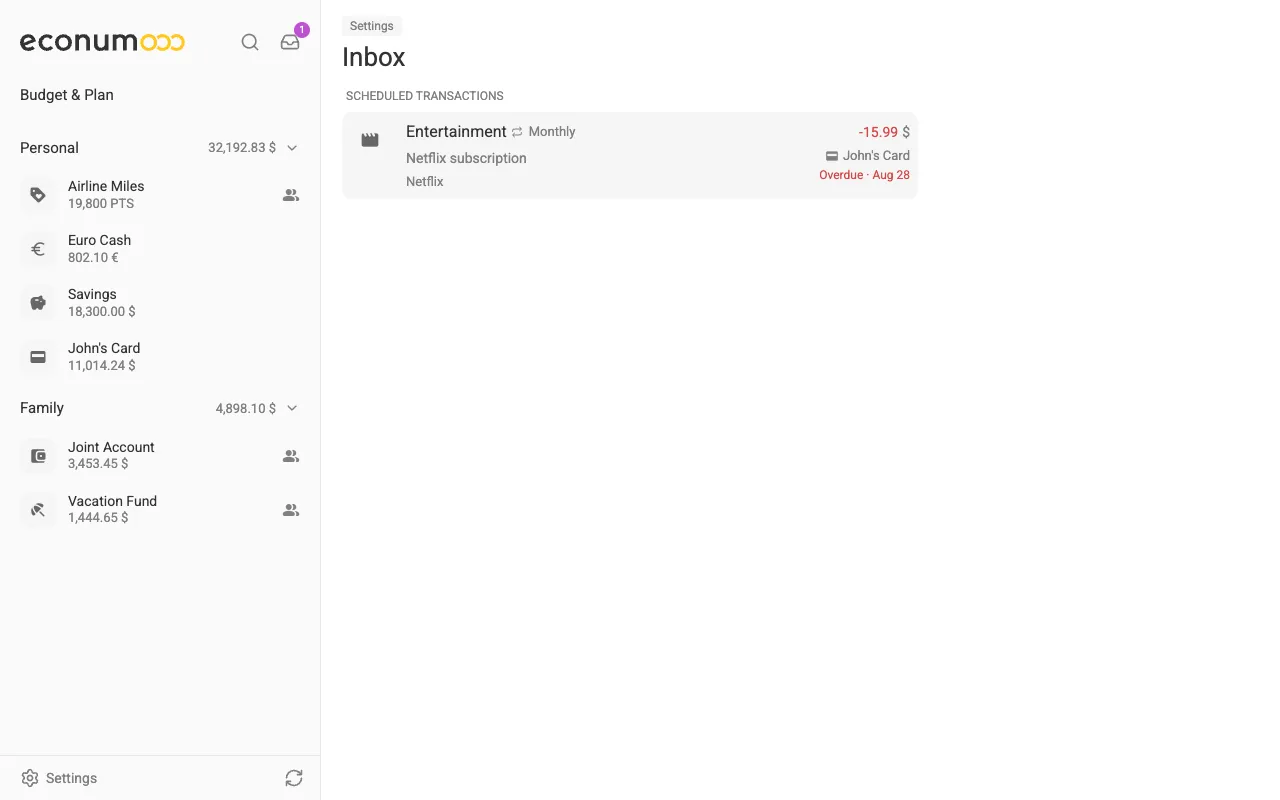The width and height of the screenshot is (1280, 800).
Task: Select the Savings account name
Action: (92, 294)
